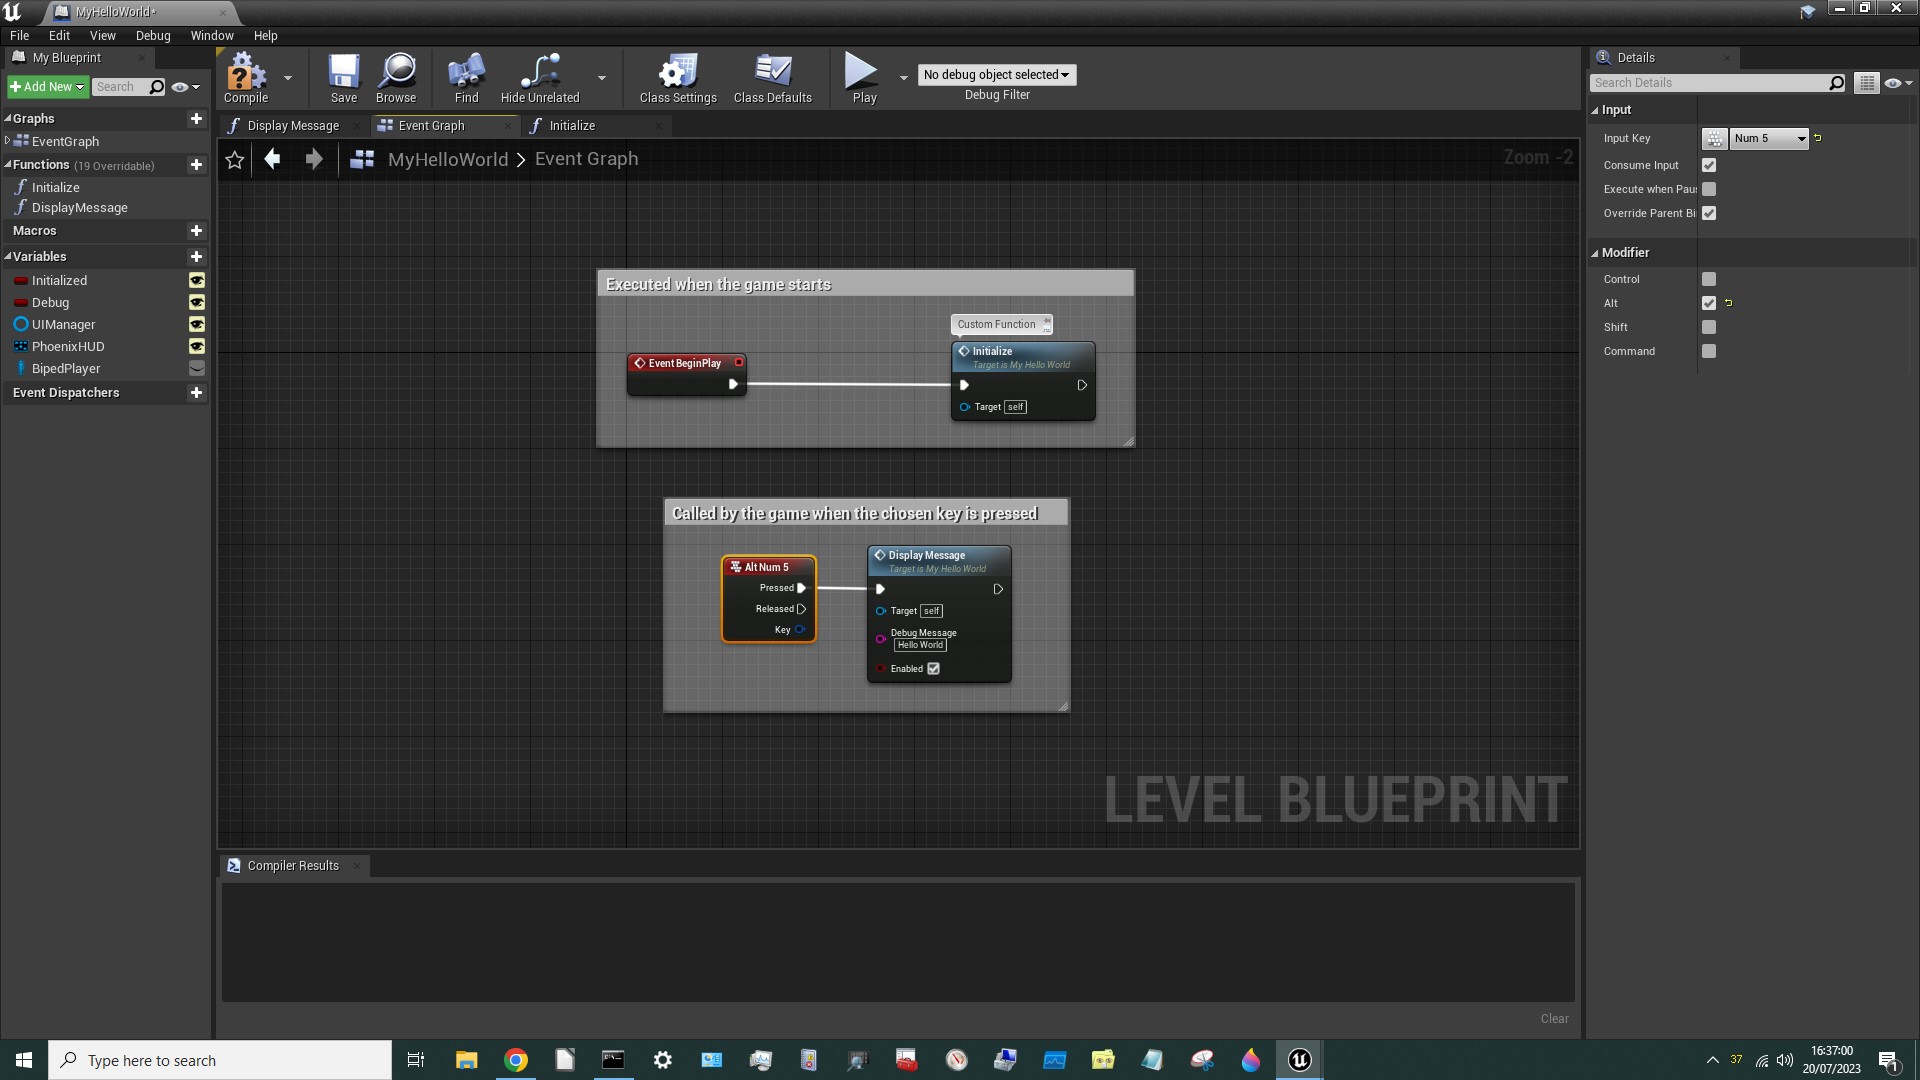Add a new graph with plus icon
The height and width of the screenshot is (1080, 1920).
(196, 119)
